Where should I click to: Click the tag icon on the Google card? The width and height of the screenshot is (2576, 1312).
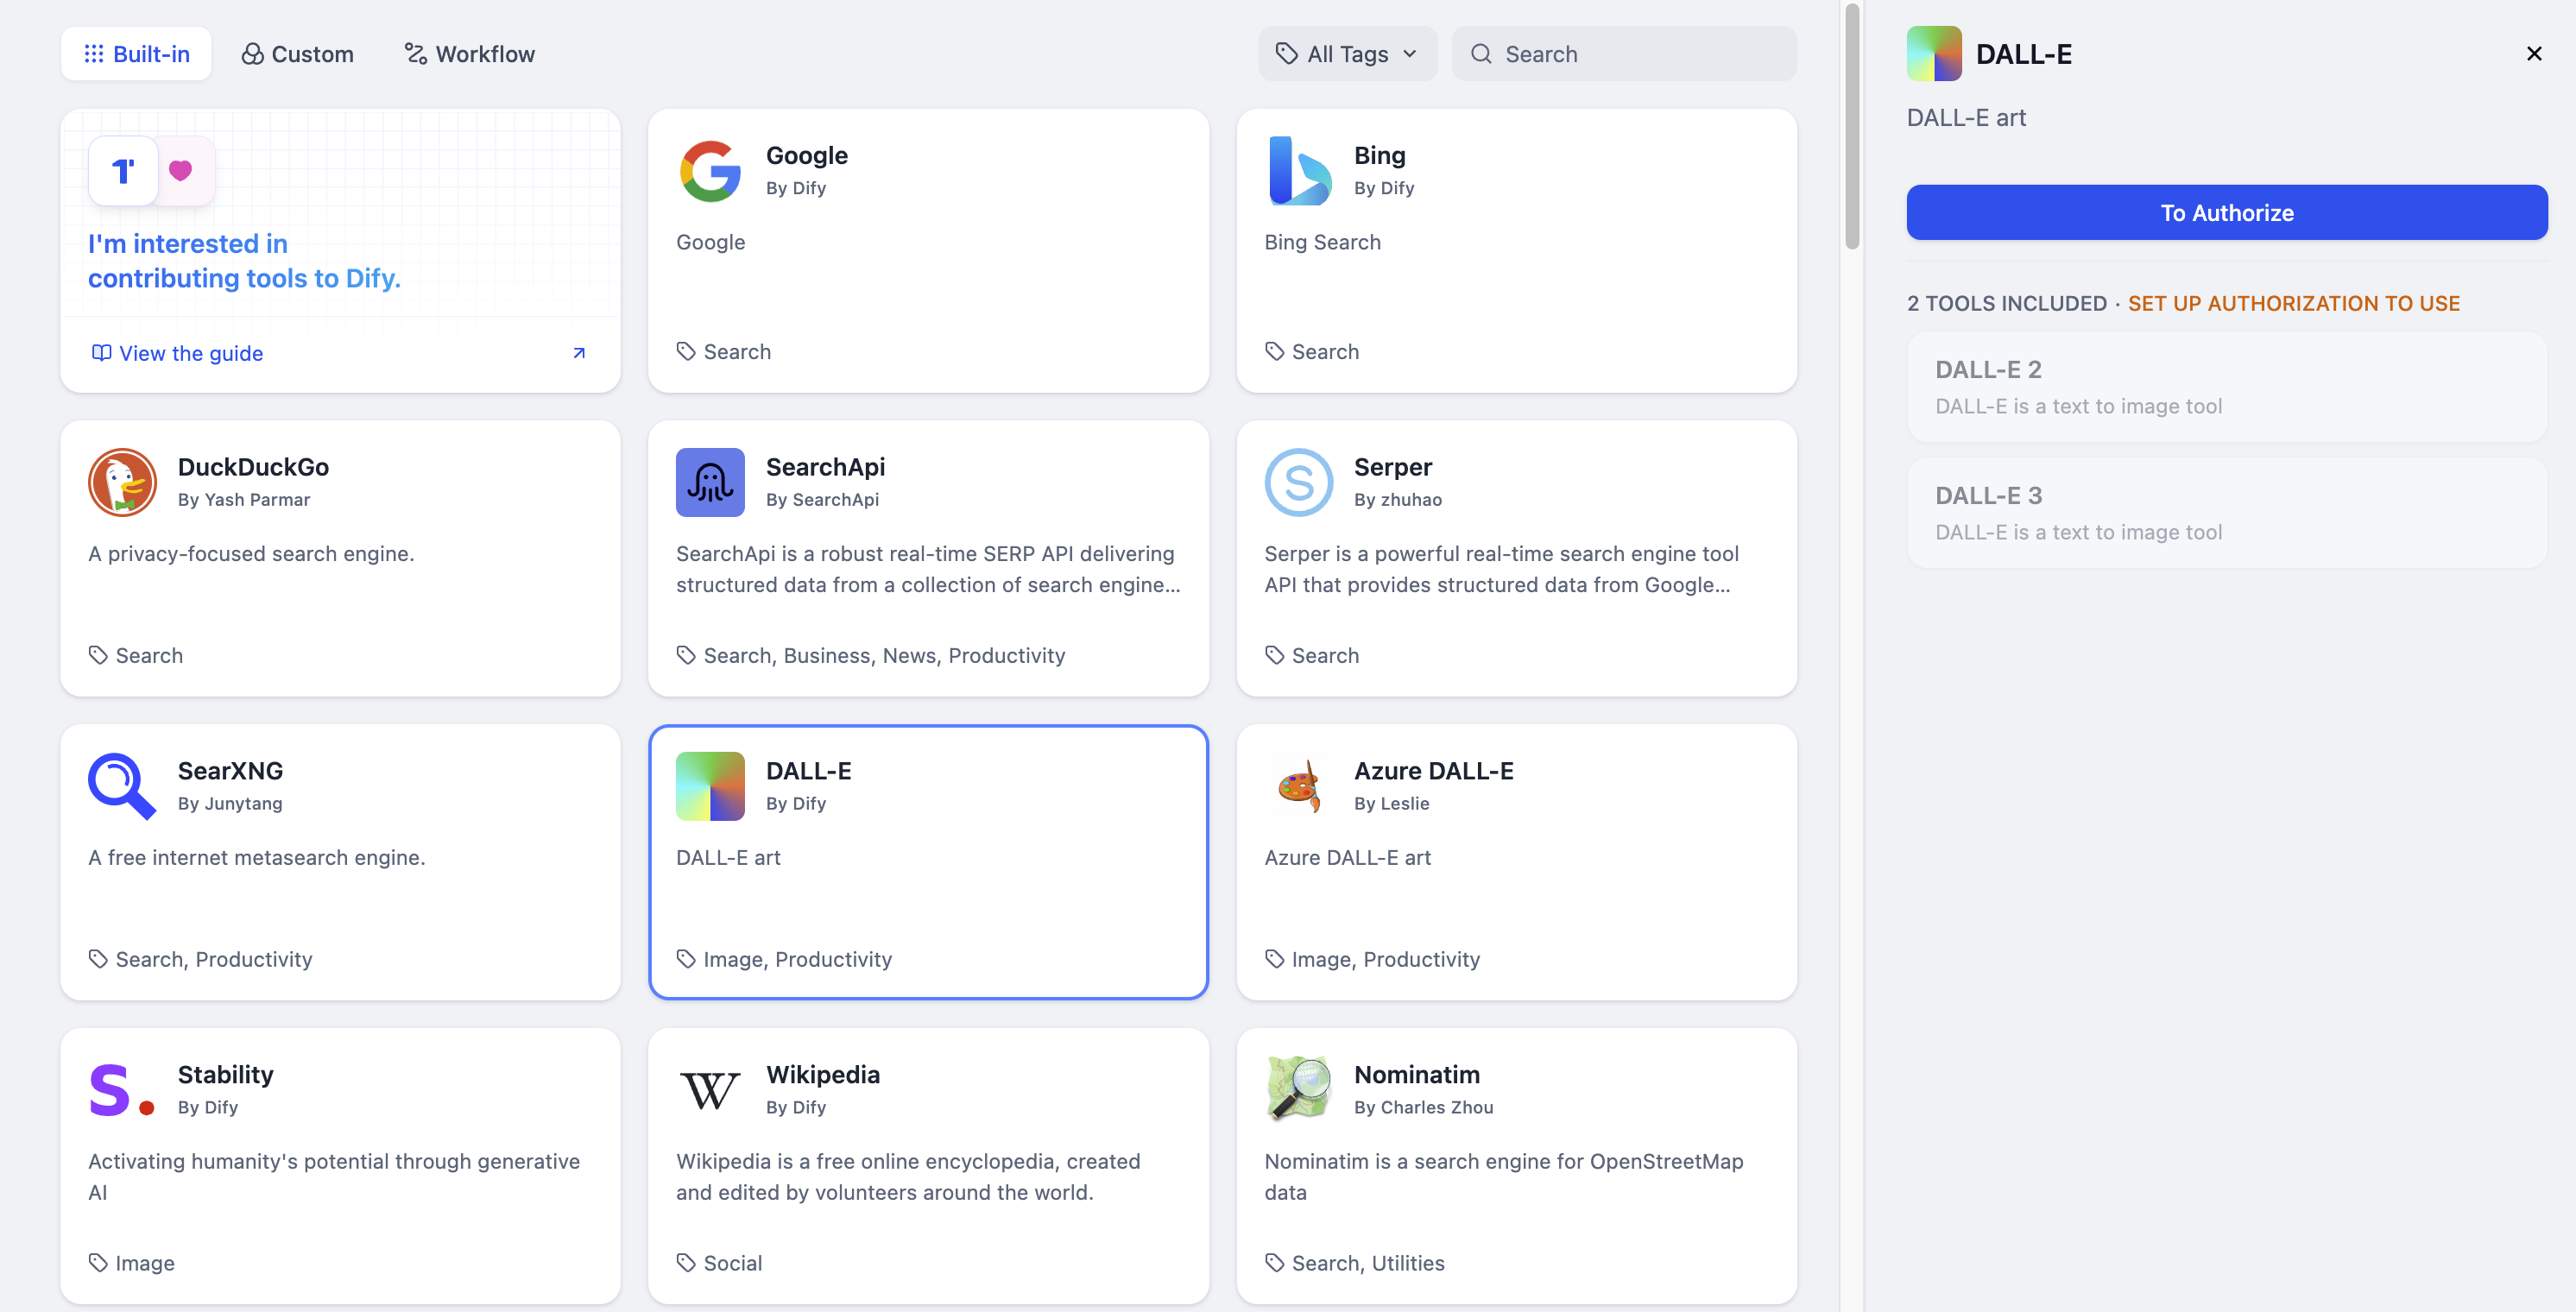pos(686,351)
